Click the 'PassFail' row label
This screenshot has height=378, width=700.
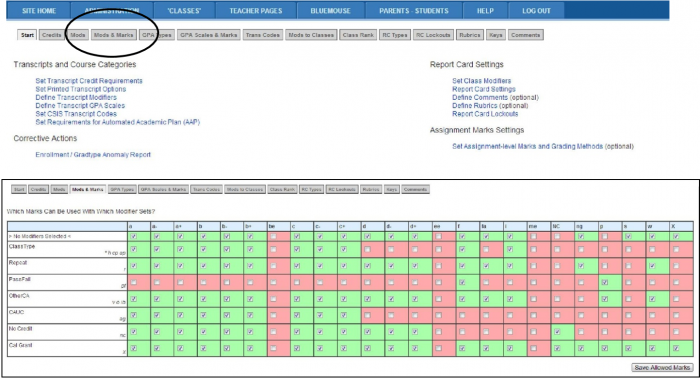point(20,279)
